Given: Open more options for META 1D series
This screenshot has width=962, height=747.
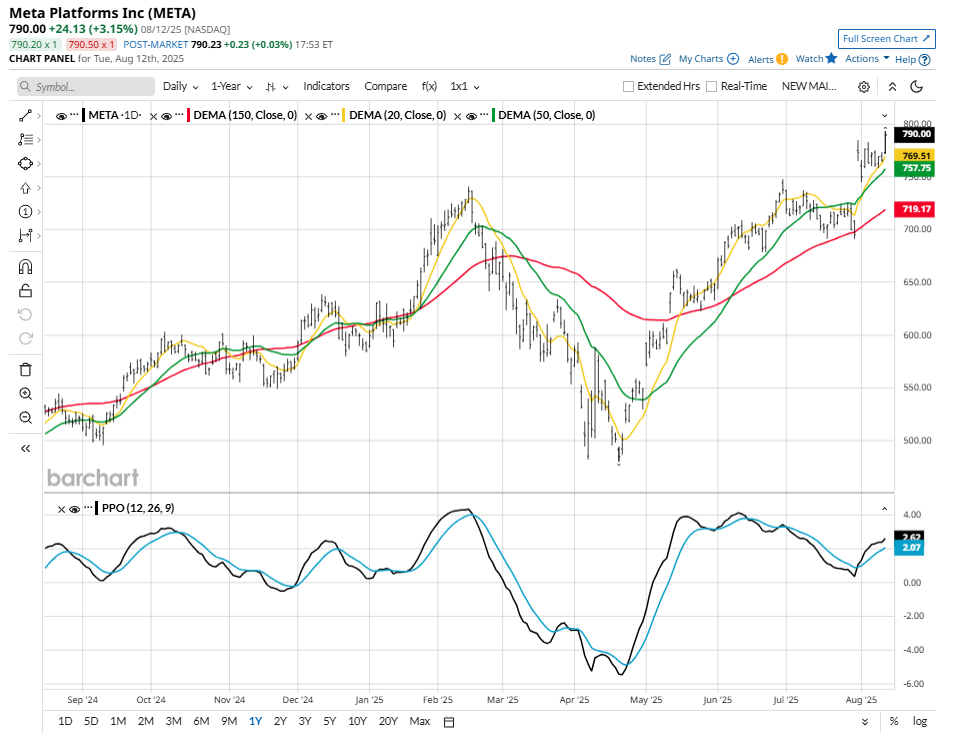Looking at the screenshot, I should pyautogui.click(x=74, y=115).
